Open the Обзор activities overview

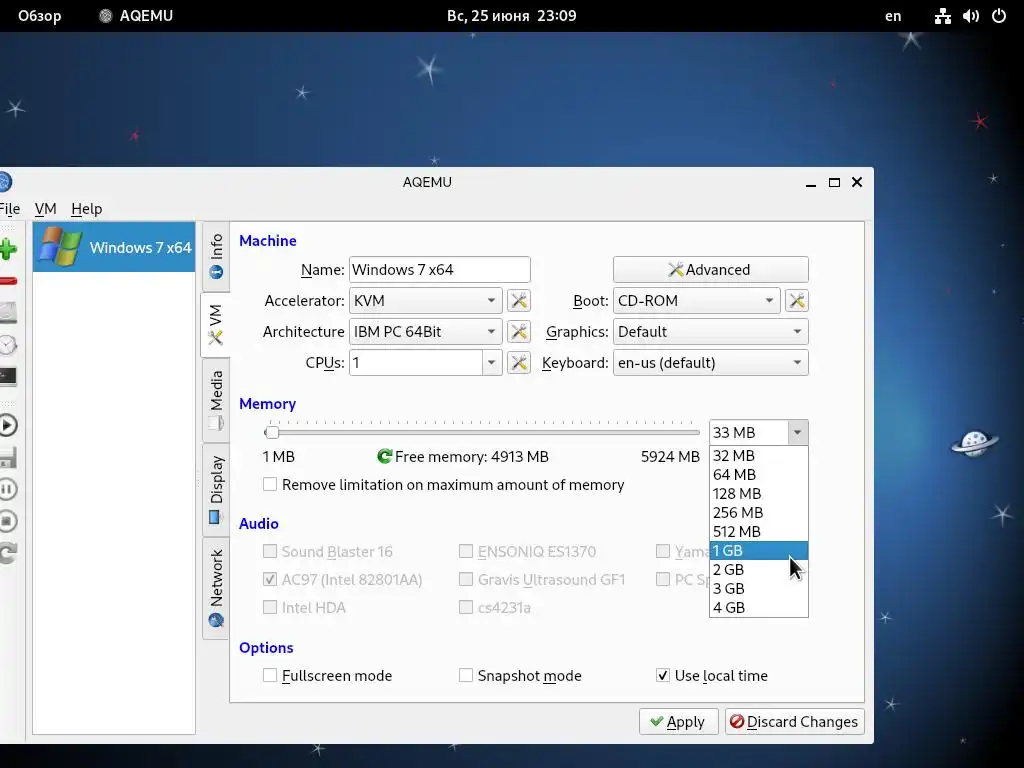40,16
